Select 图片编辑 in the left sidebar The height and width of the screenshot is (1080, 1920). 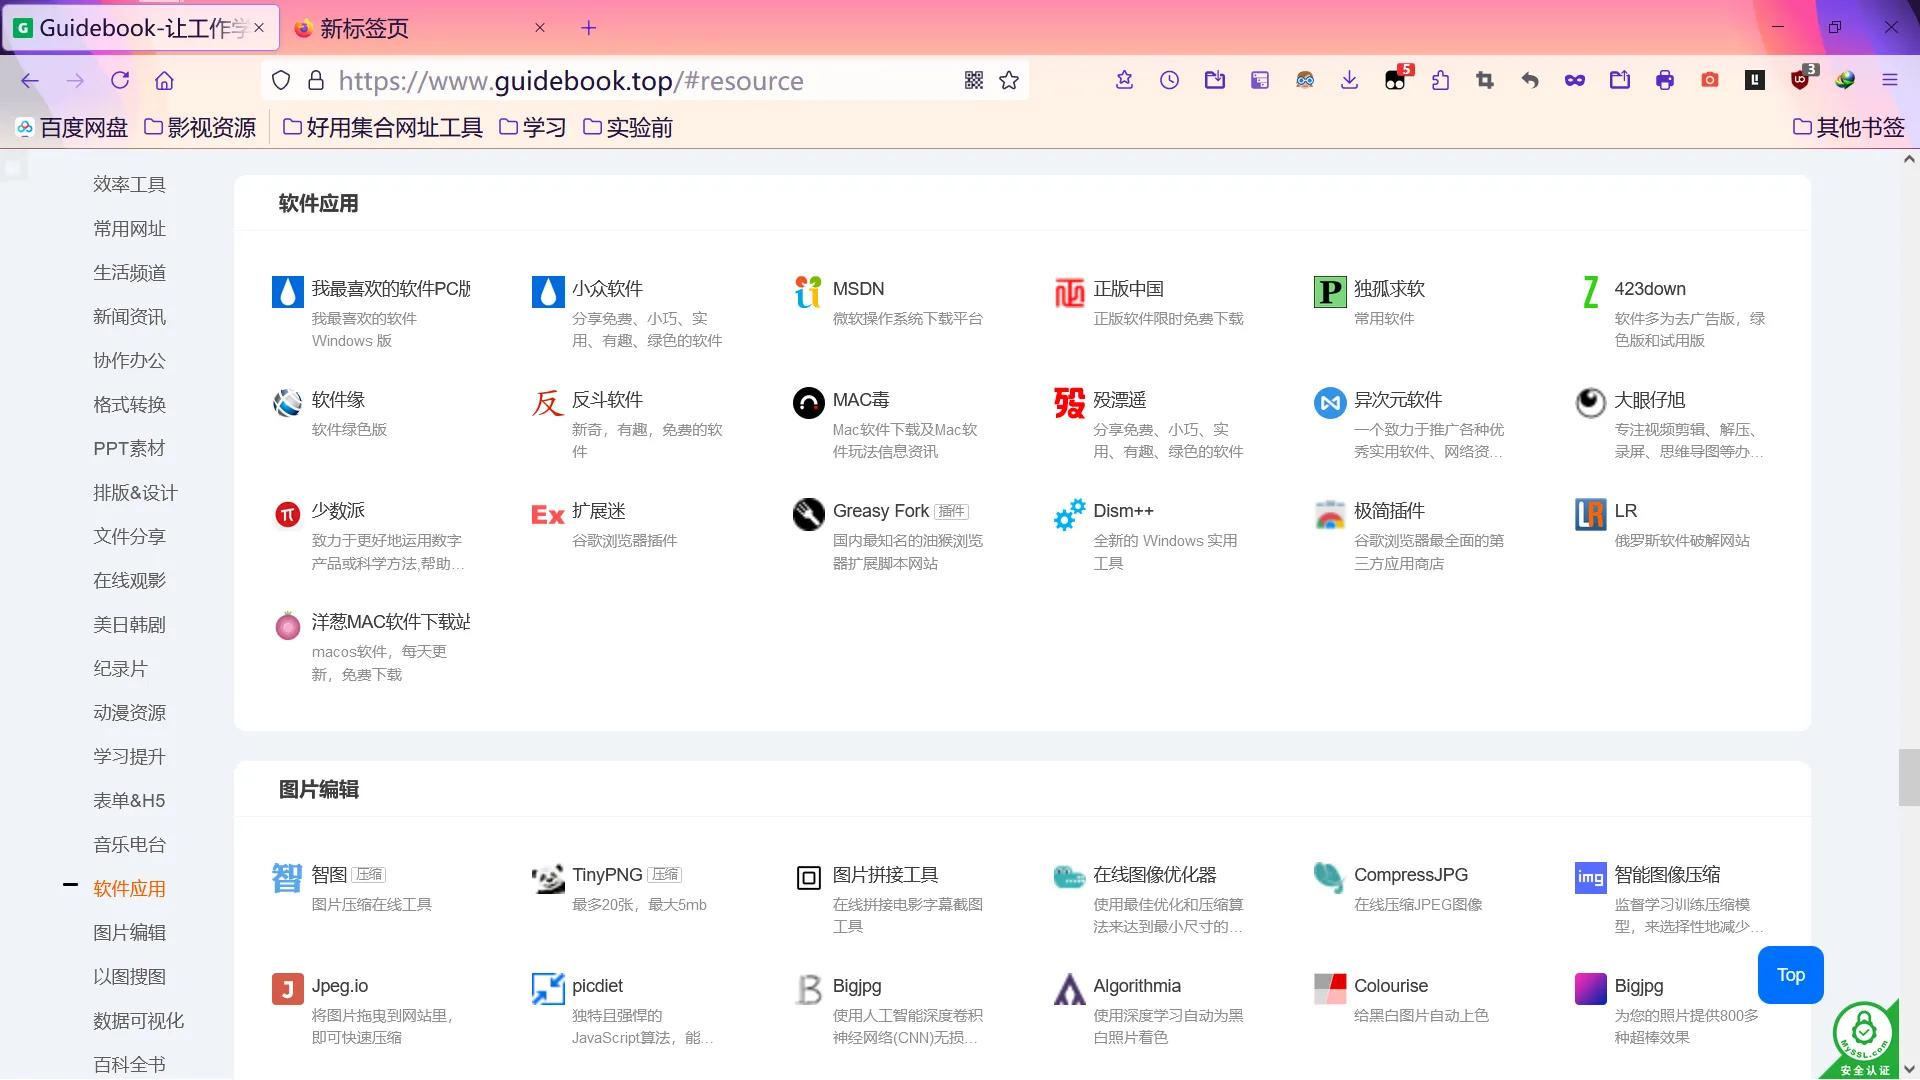click(129, 933)
